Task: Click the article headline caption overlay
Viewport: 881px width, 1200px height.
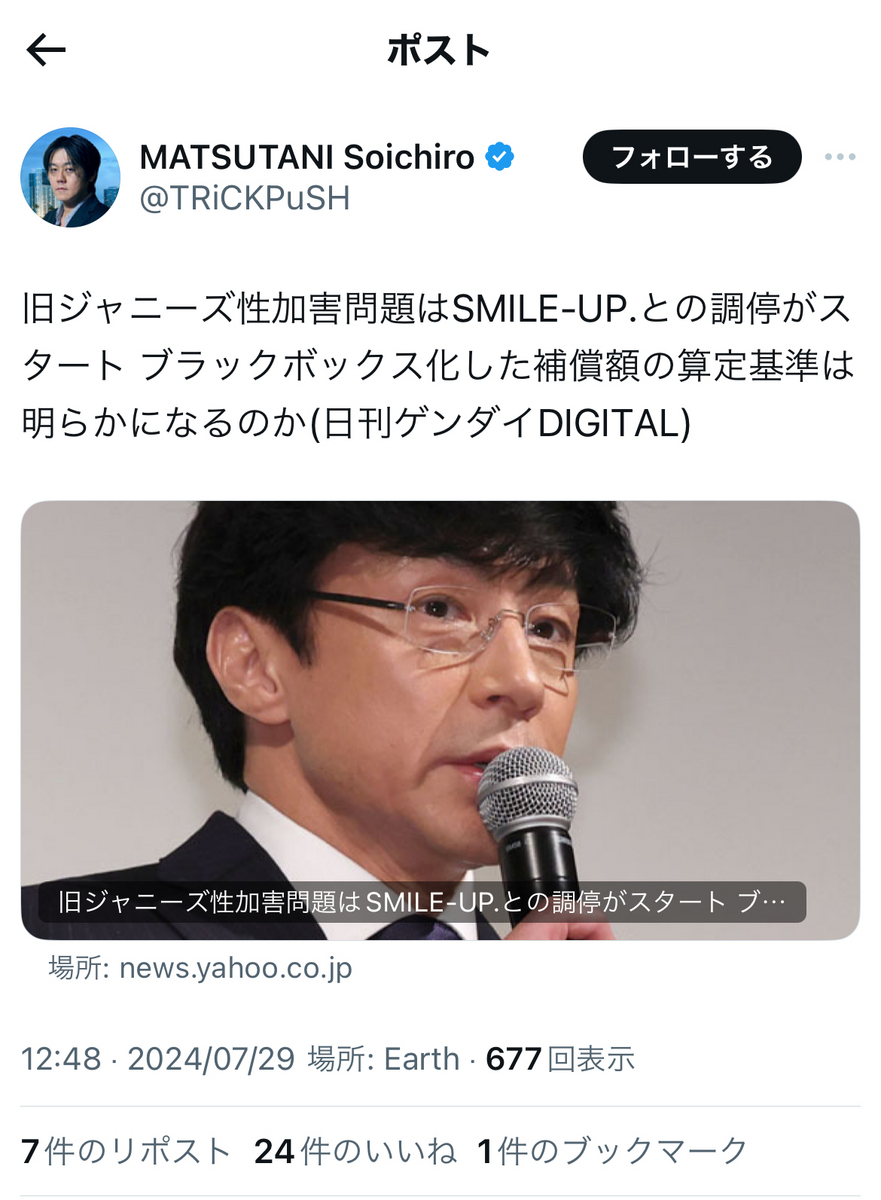Action: (x=422, y=901)
